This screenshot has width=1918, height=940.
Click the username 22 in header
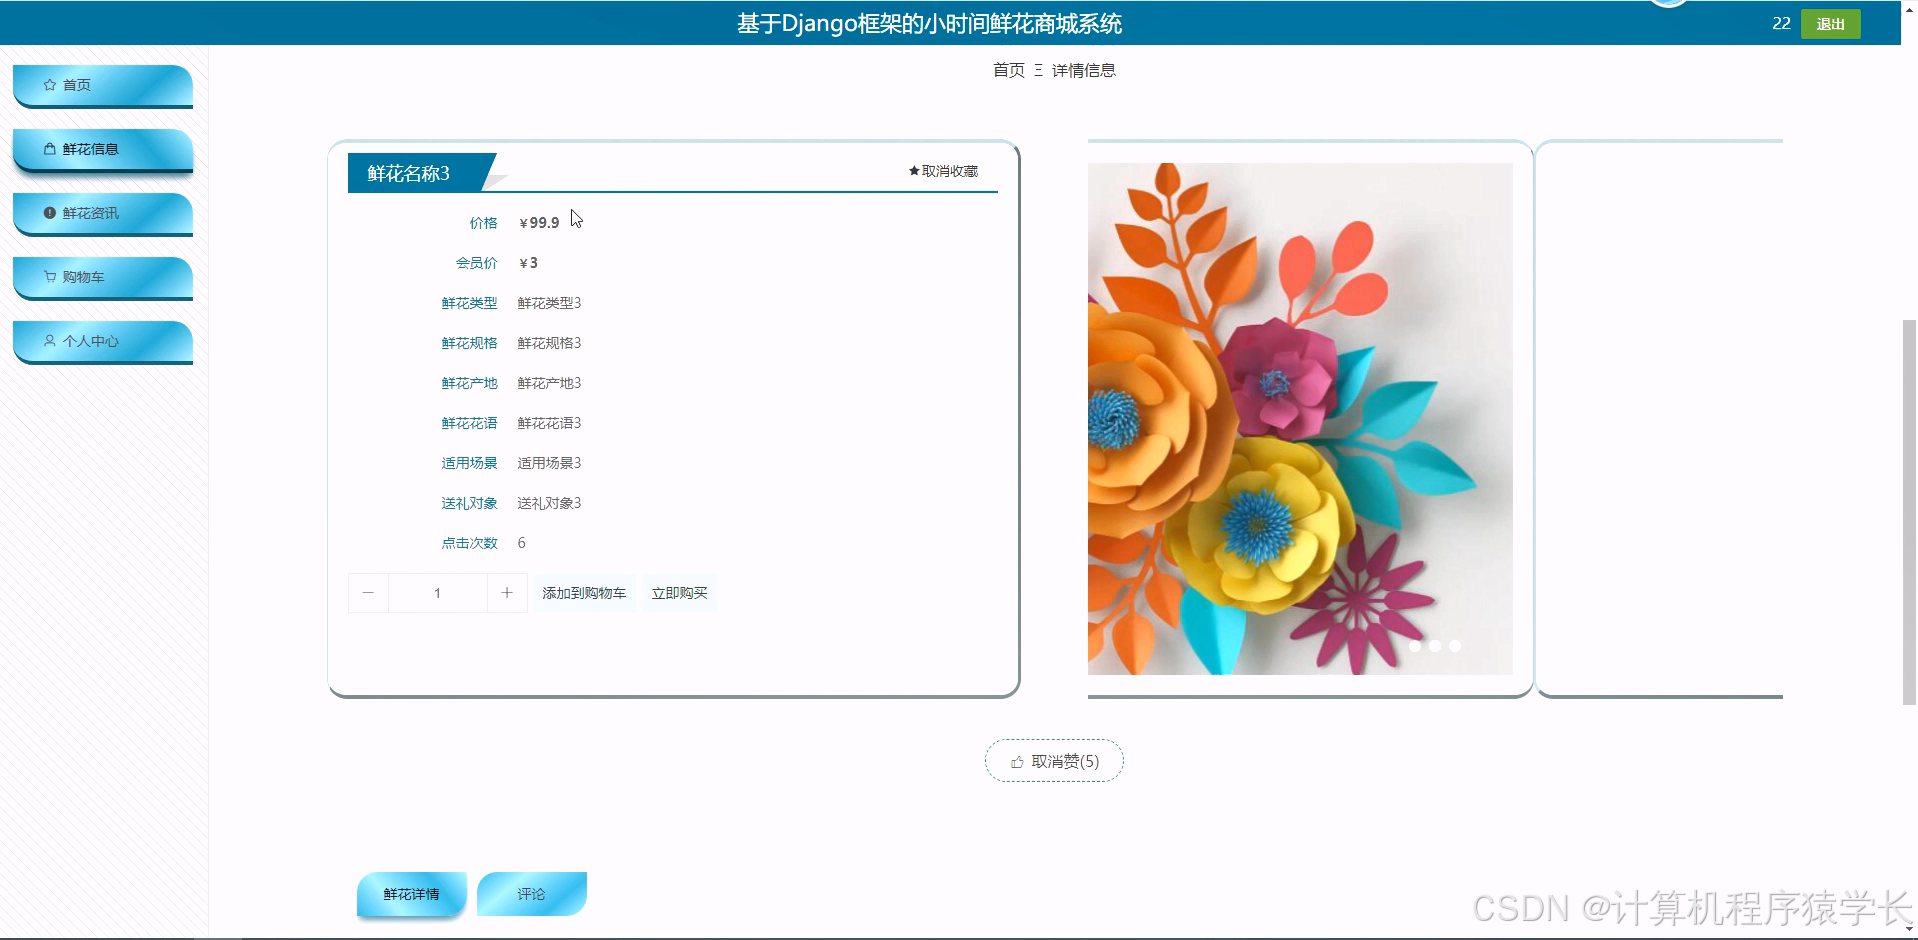tap(1781, 23)
